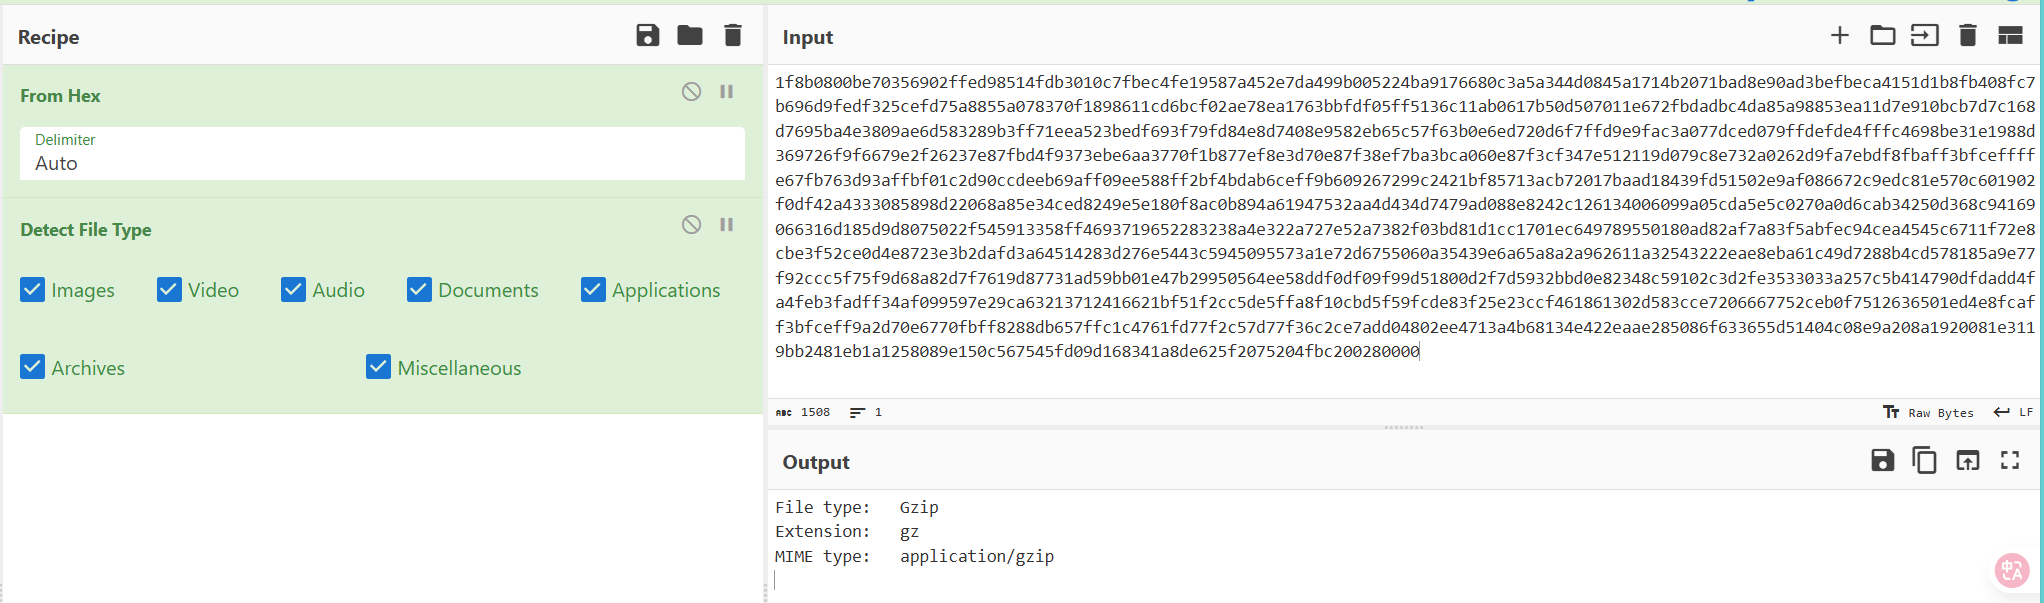Maximise the output pane
Screen dimensions: 2044x603
coord(2010,460)
